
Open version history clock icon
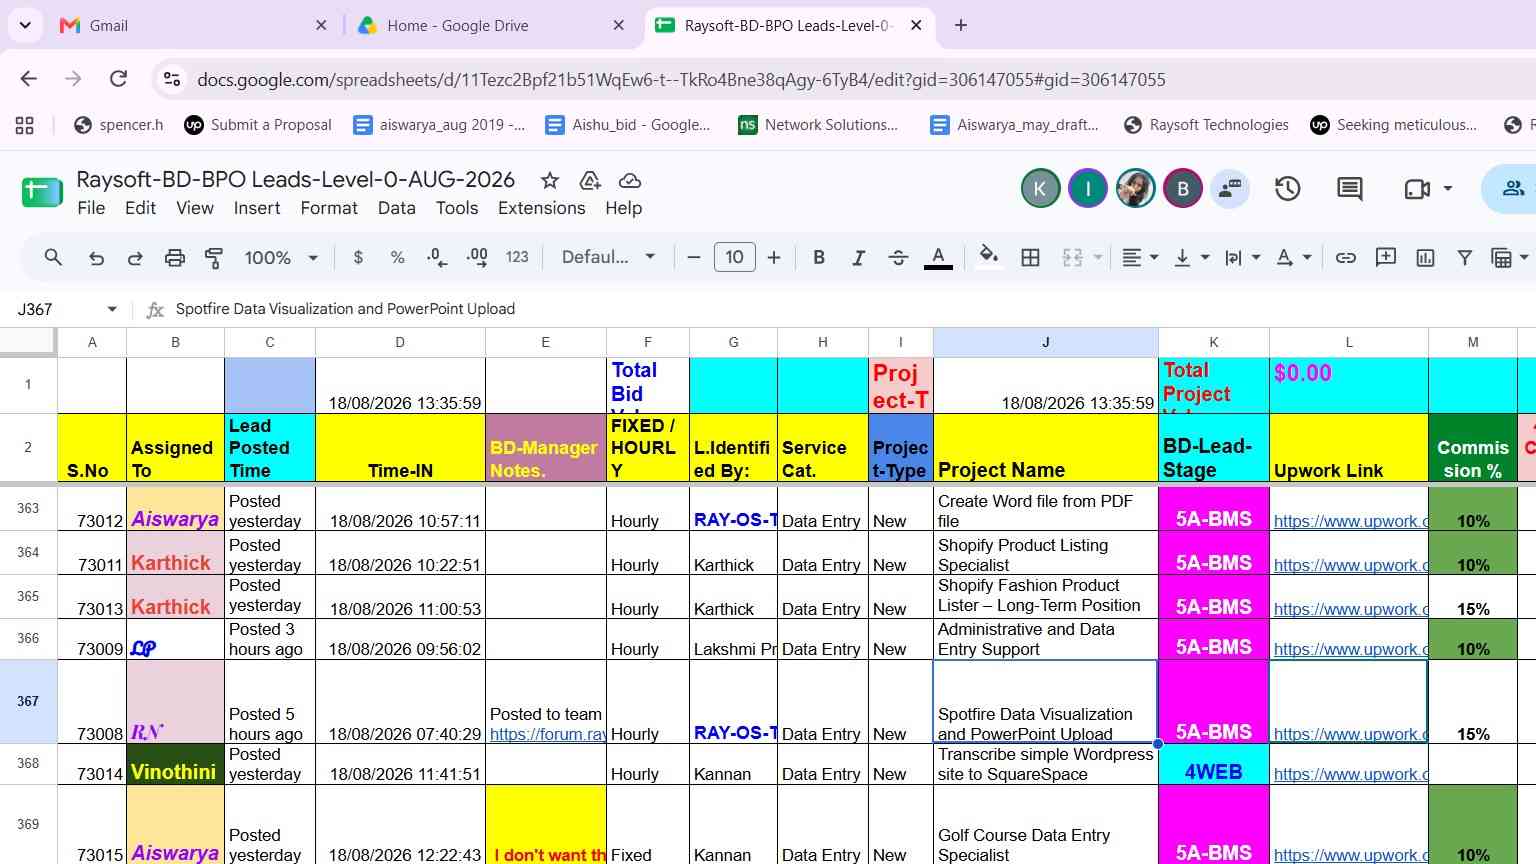(1288, 188)
